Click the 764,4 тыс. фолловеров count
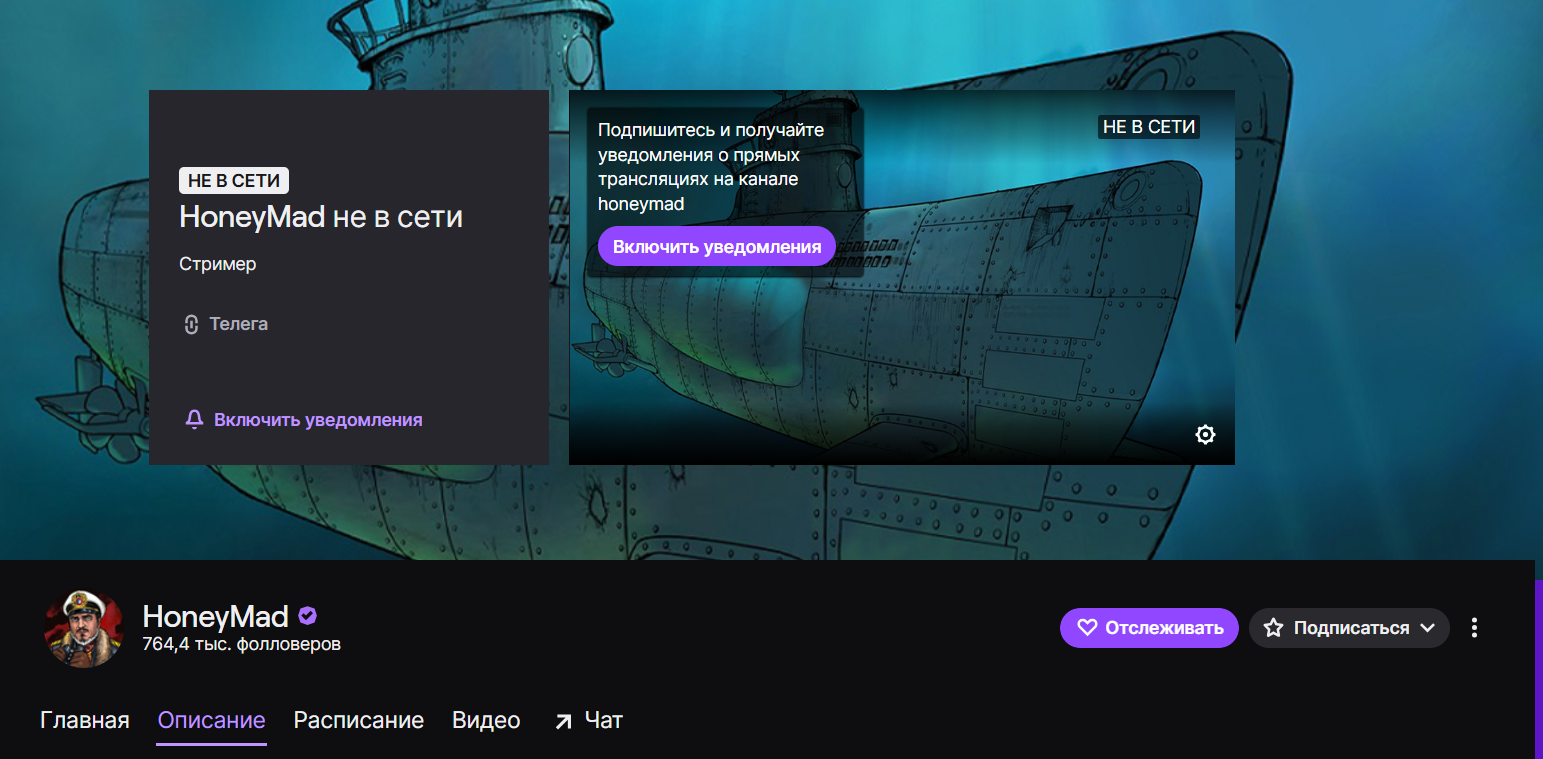Image resolution: width=1543 pixels, height=759 pixels. 242,644
